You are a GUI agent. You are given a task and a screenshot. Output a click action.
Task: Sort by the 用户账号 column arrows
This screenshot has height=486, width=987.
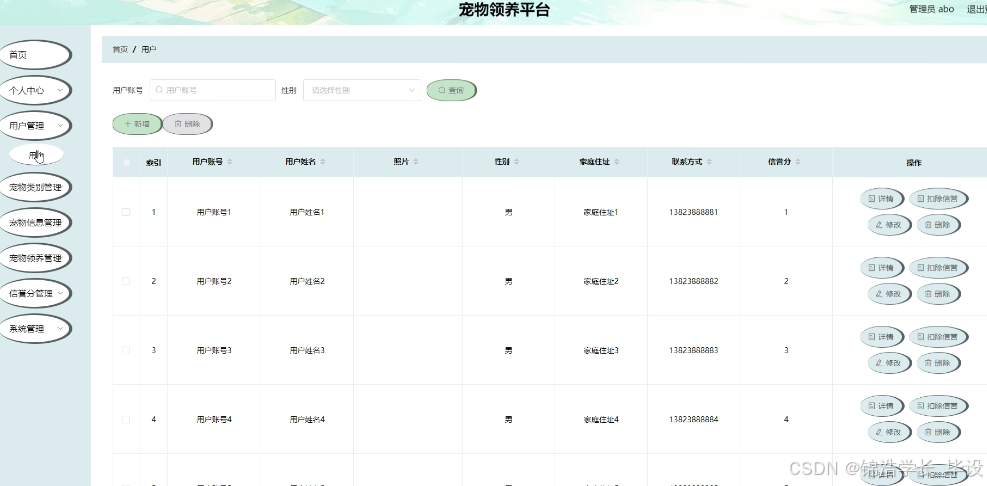230,162
